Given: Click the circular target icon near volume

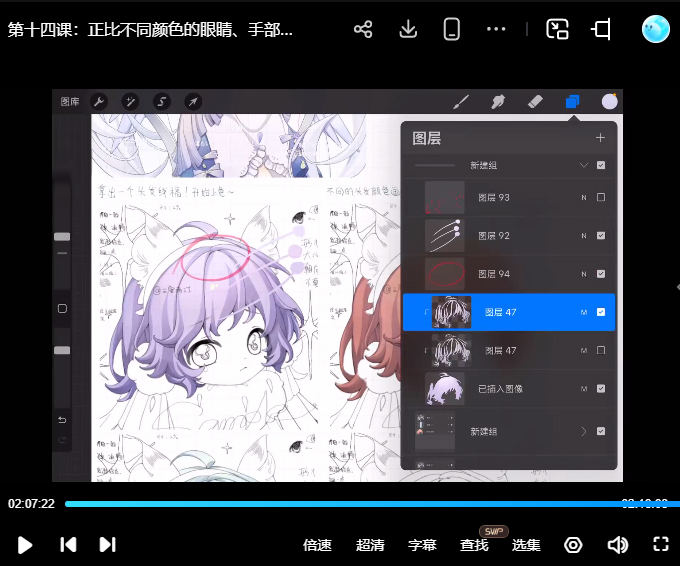Looking at the screenshot, I should coord(573,545).
